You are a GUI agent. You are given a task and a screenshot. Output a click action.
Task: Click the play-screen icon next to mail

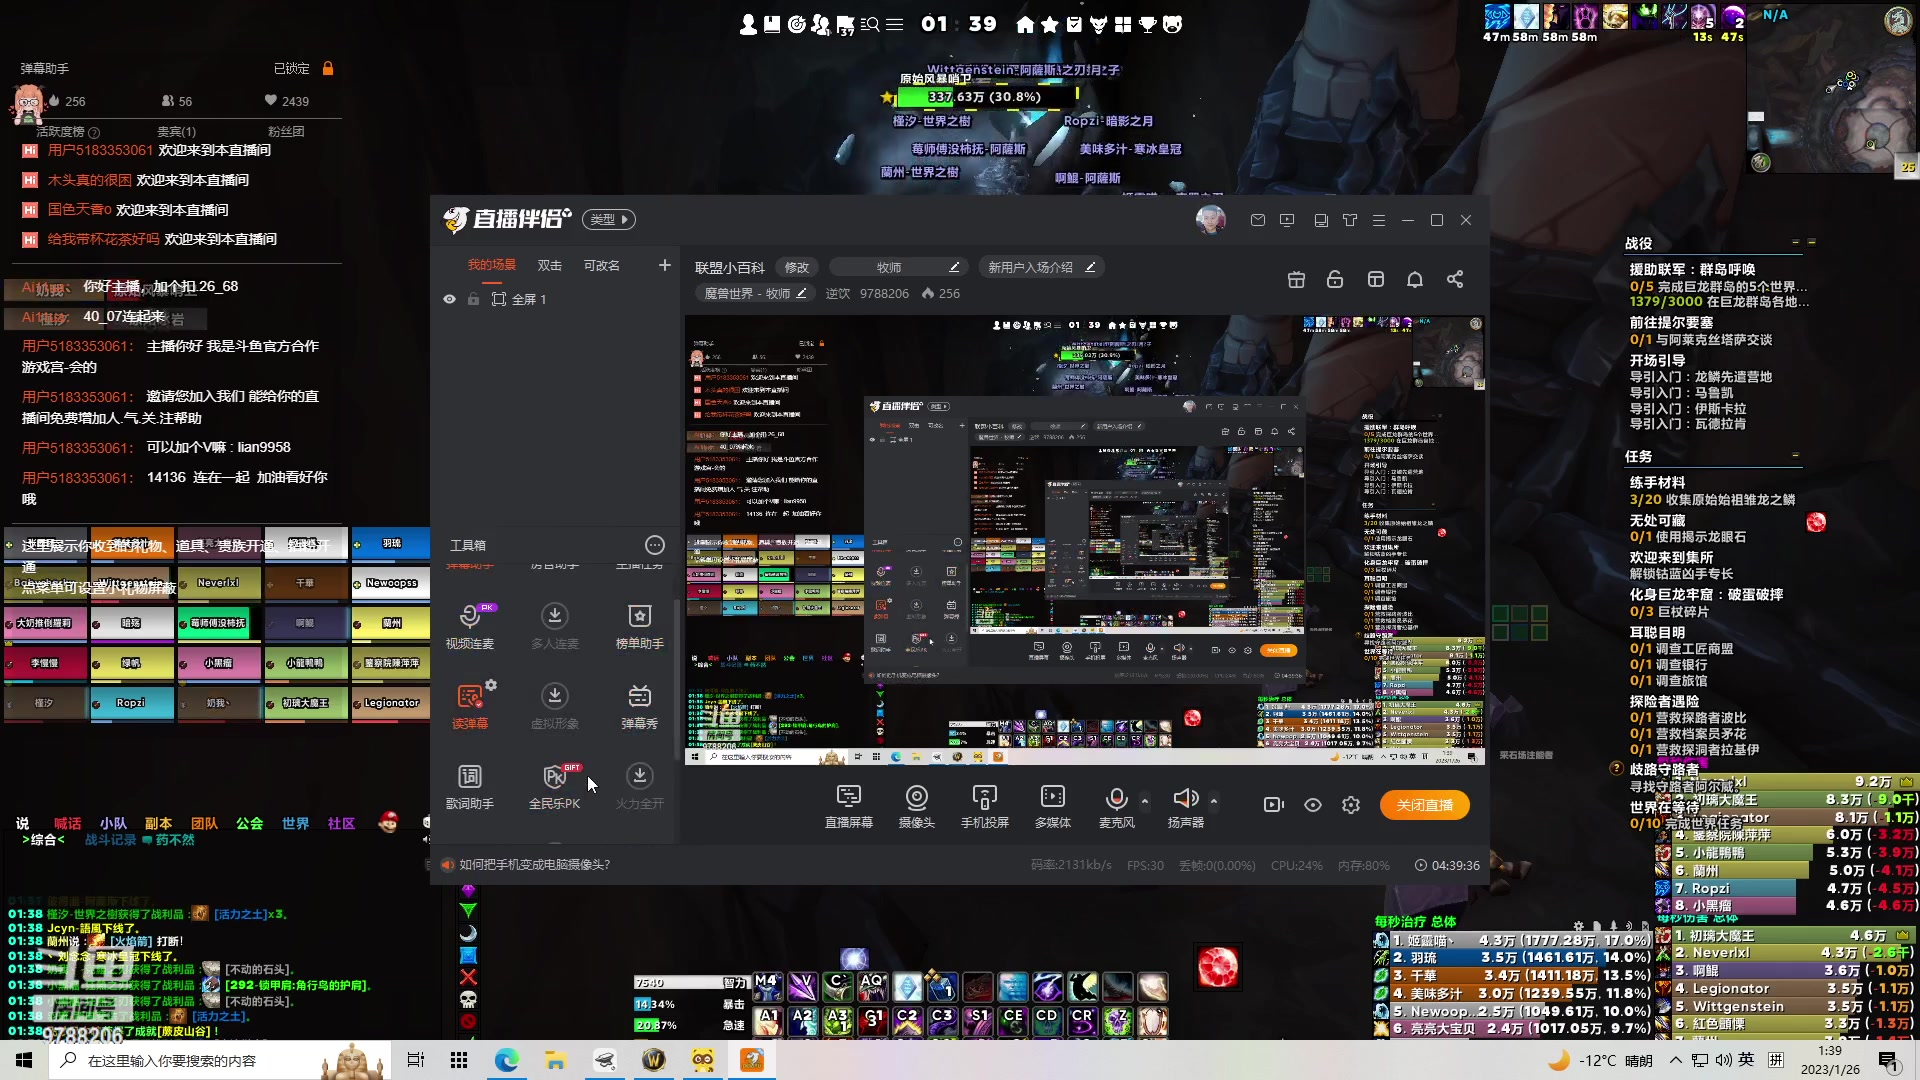click(1287, 220)
